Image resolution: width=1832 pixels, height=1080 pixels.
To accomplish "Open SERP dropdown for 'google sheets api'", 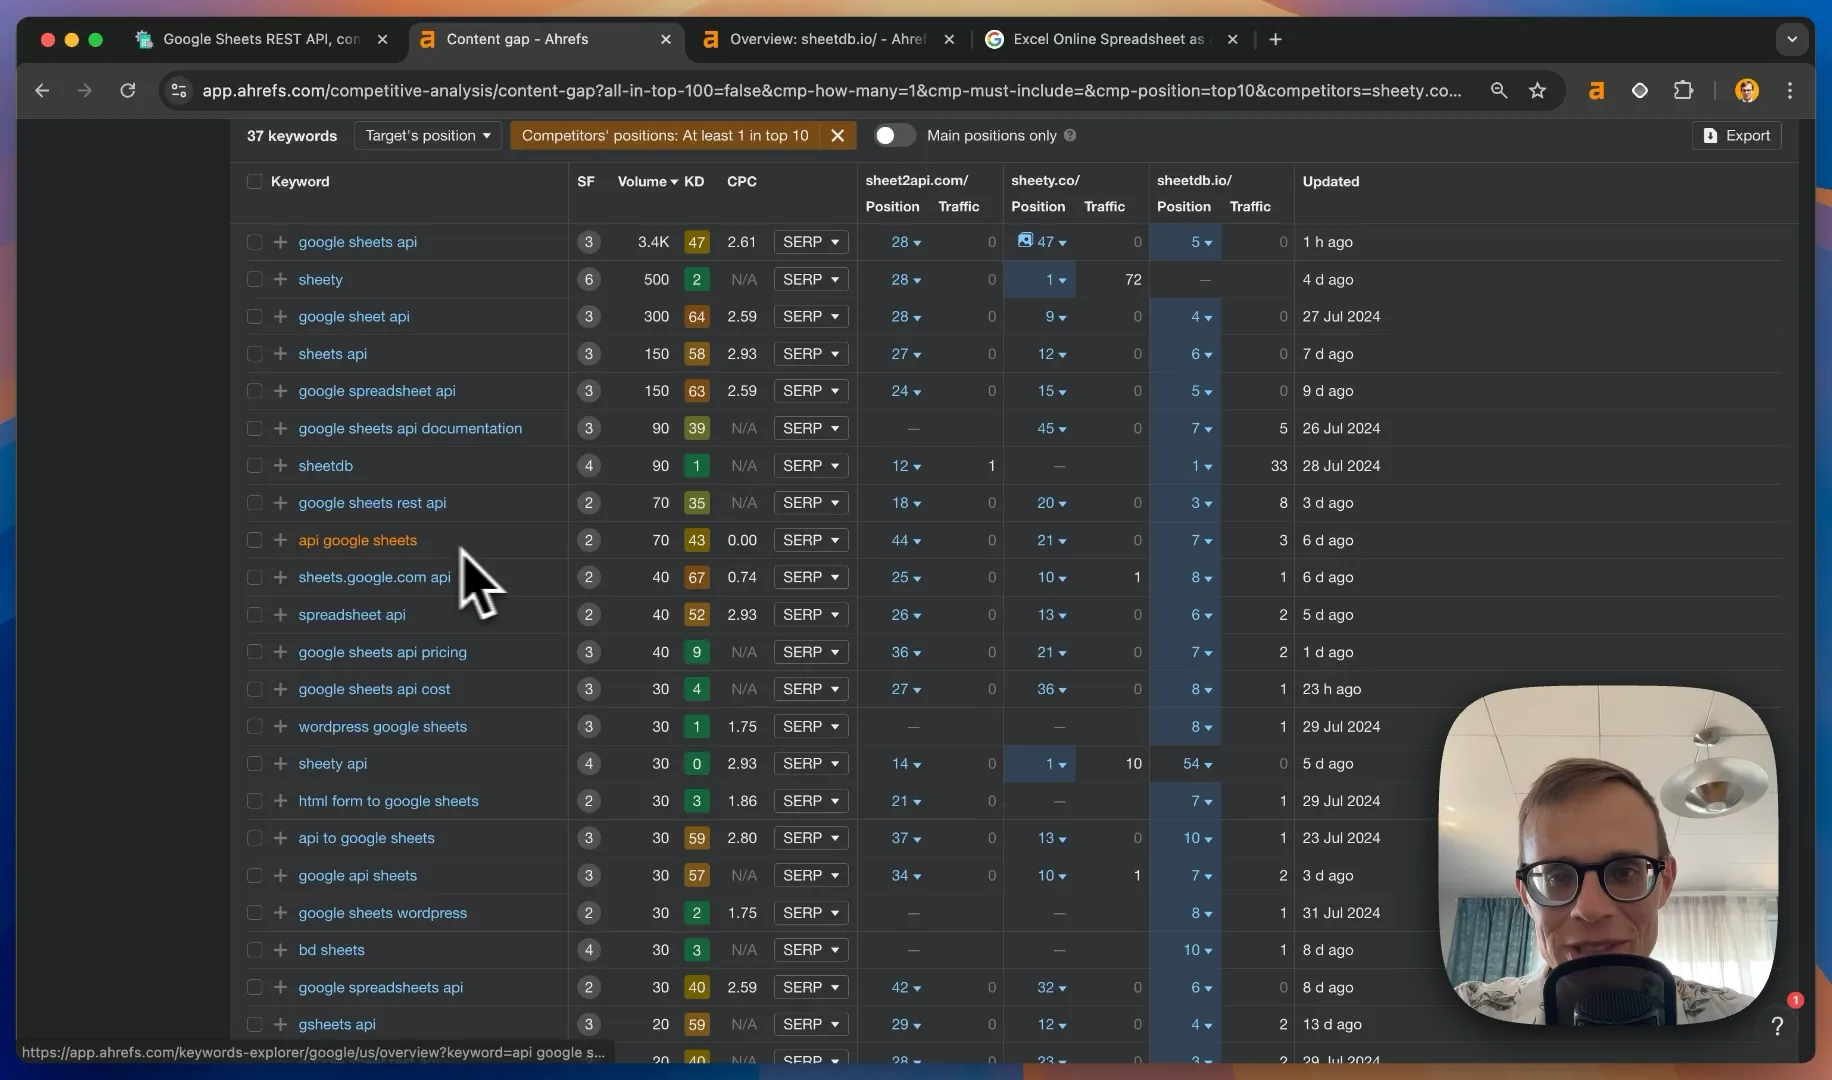I will tap(810, 242).
